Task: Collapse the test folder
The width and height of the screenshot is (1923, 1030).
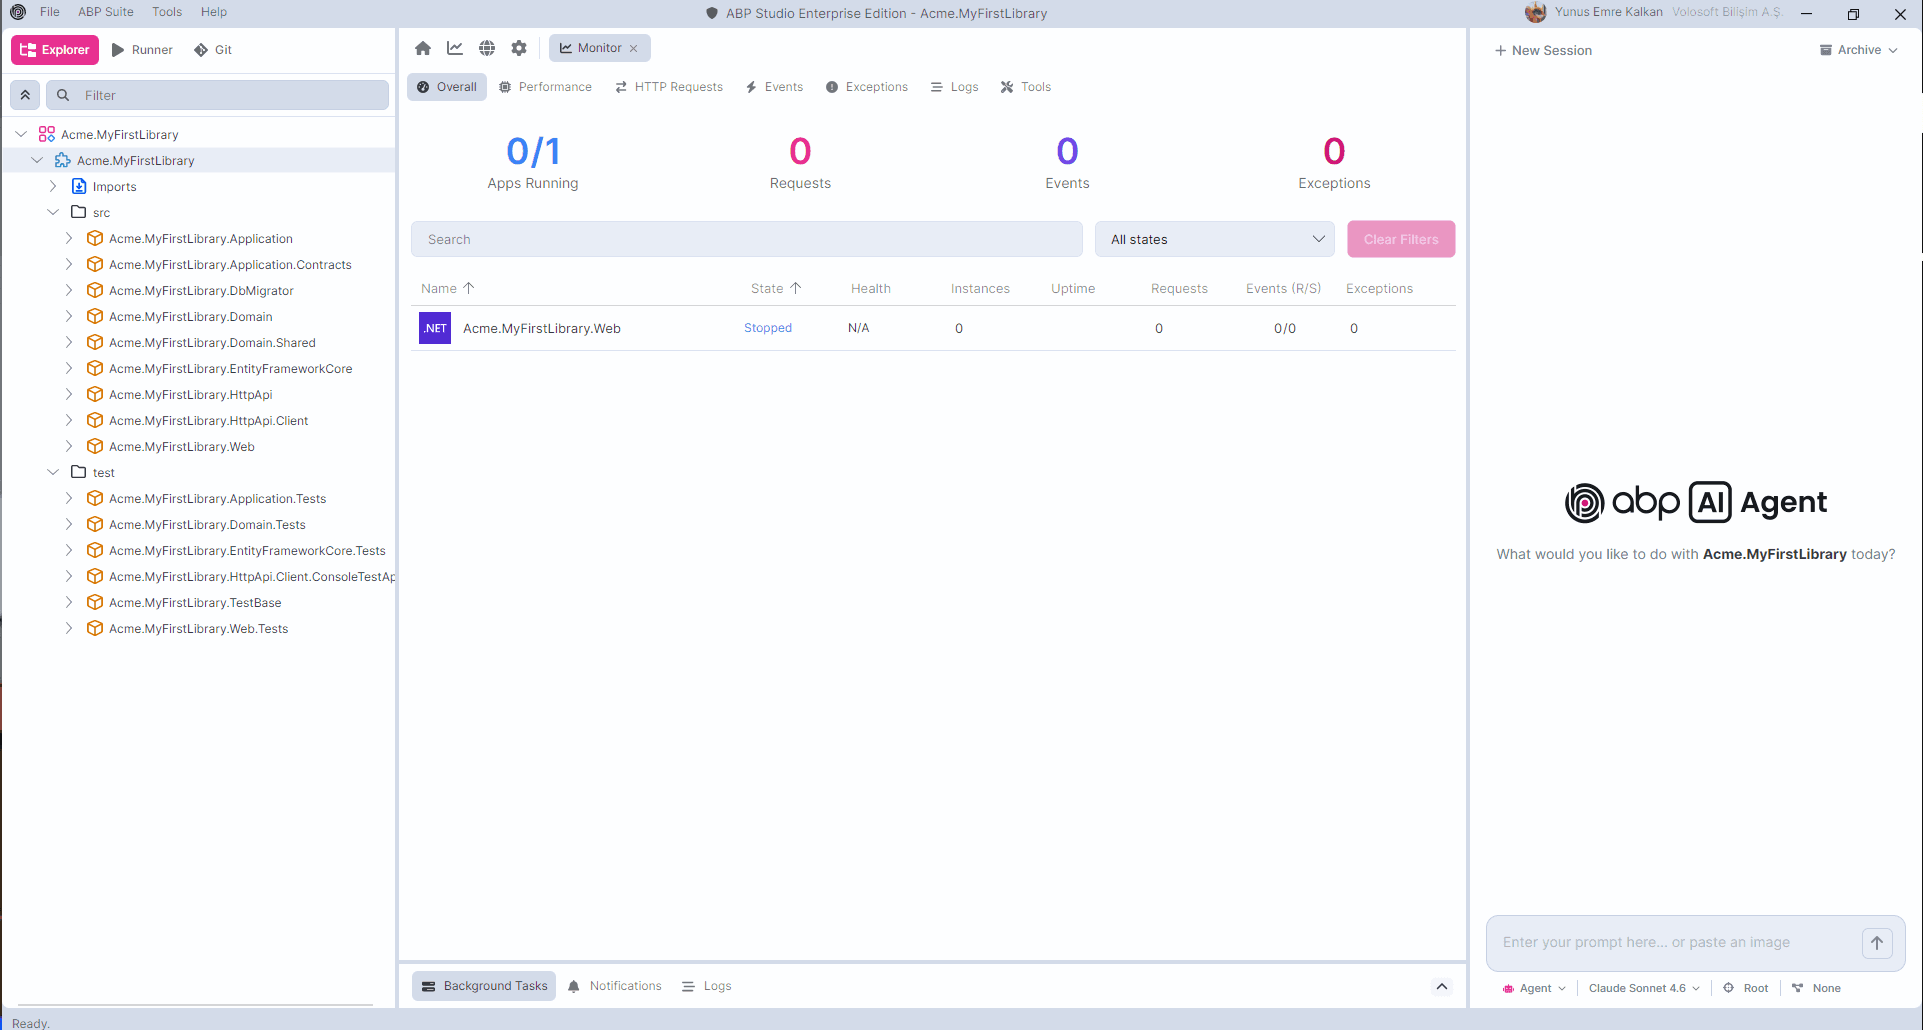Action: point(53,472)
